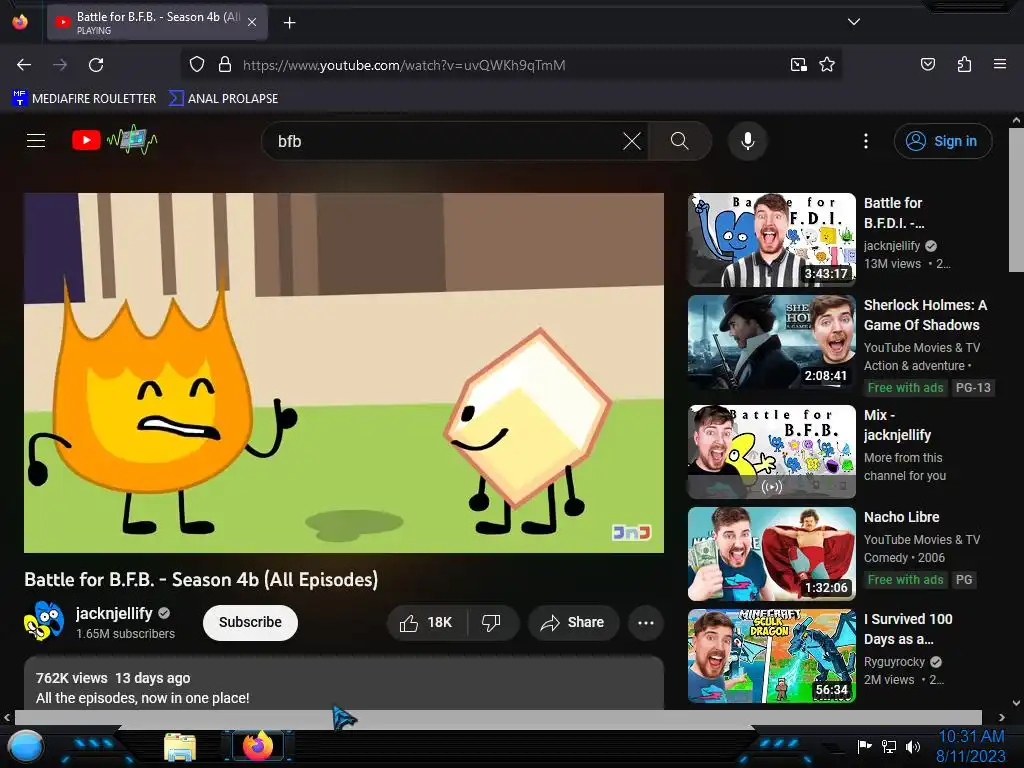Open the Battle for B.F.D.I. thumbnail
Viewport: 1024px width, 768px height.
tap(772, 240)
